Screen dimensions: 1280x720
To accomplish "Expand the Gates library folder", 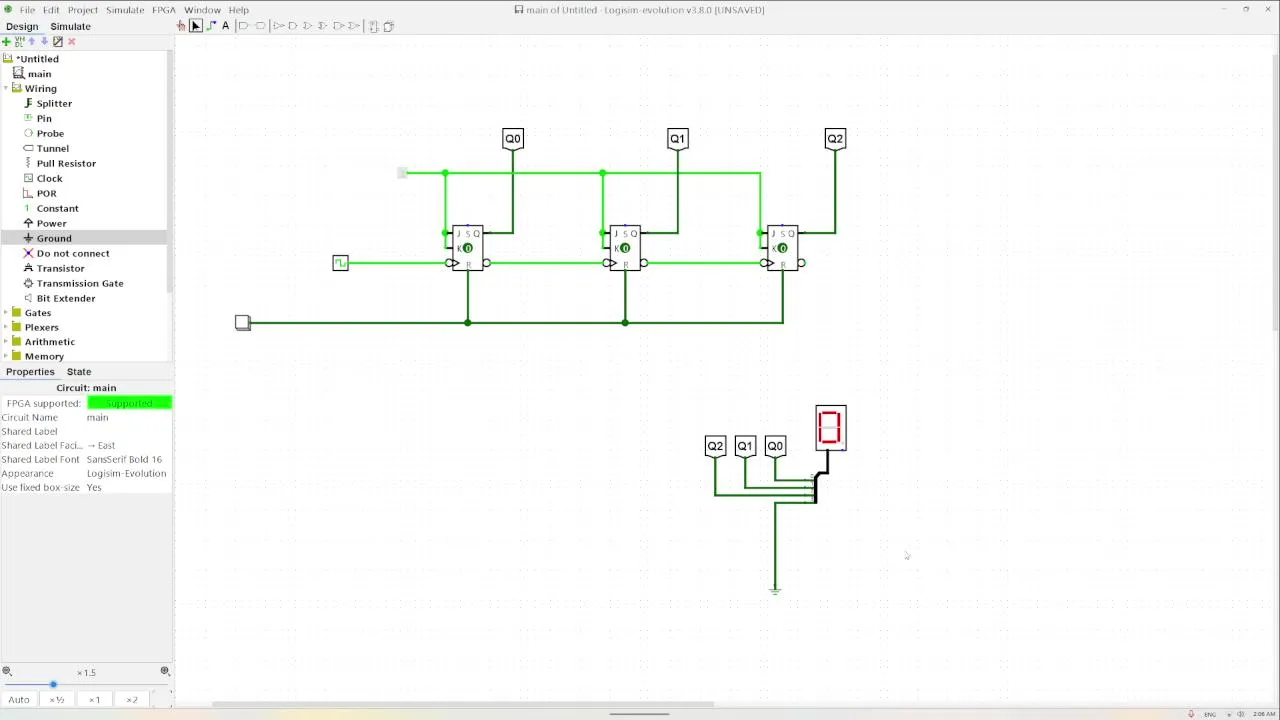I will coord(6,313).
